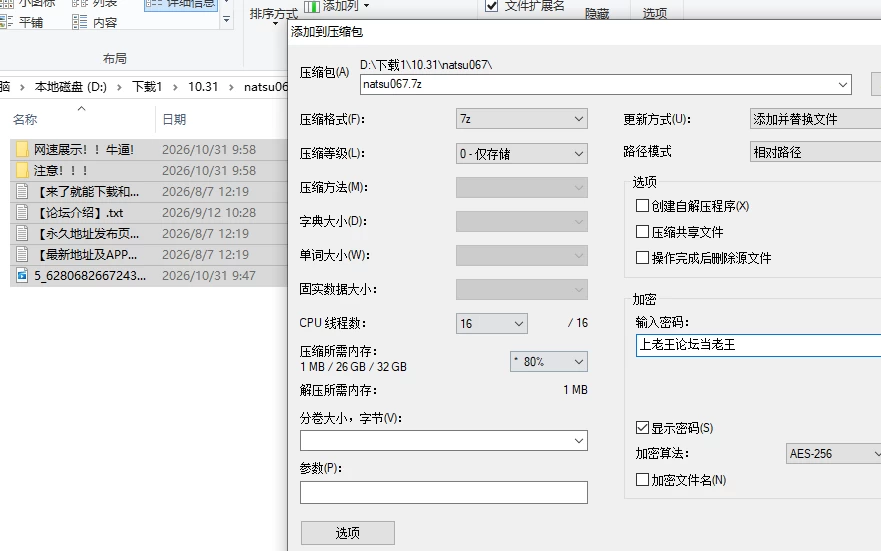881x551 pixels.
Task: Open 排序方式 menu in ribbon
Action: click(274, 15)
